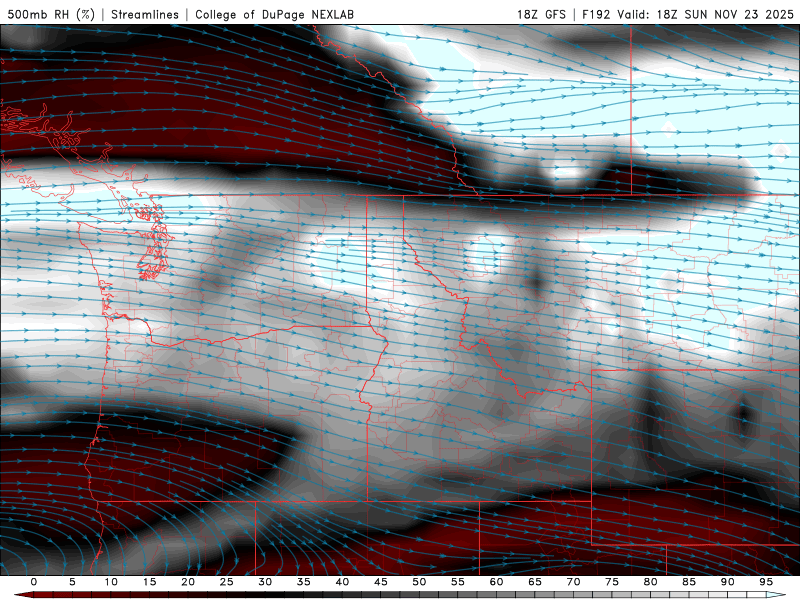The height and width of the screenshot is (600, 800).
Task: Click the '30' value on the color scale
Action: [x=265, y=582]
